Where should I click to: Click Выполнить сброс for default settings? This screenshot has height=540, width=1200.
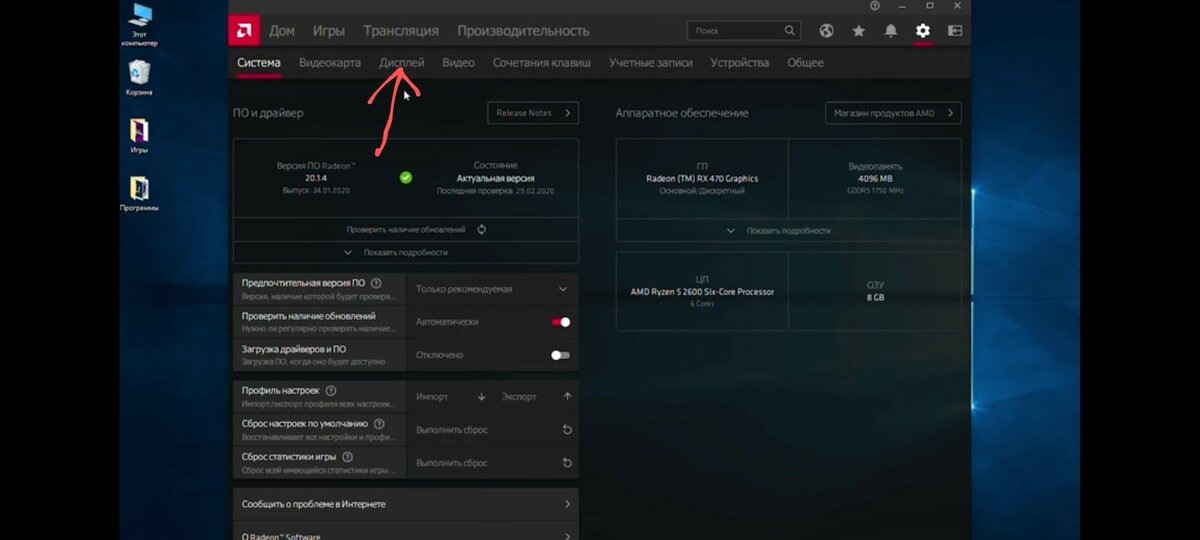(x=492, y=430)
